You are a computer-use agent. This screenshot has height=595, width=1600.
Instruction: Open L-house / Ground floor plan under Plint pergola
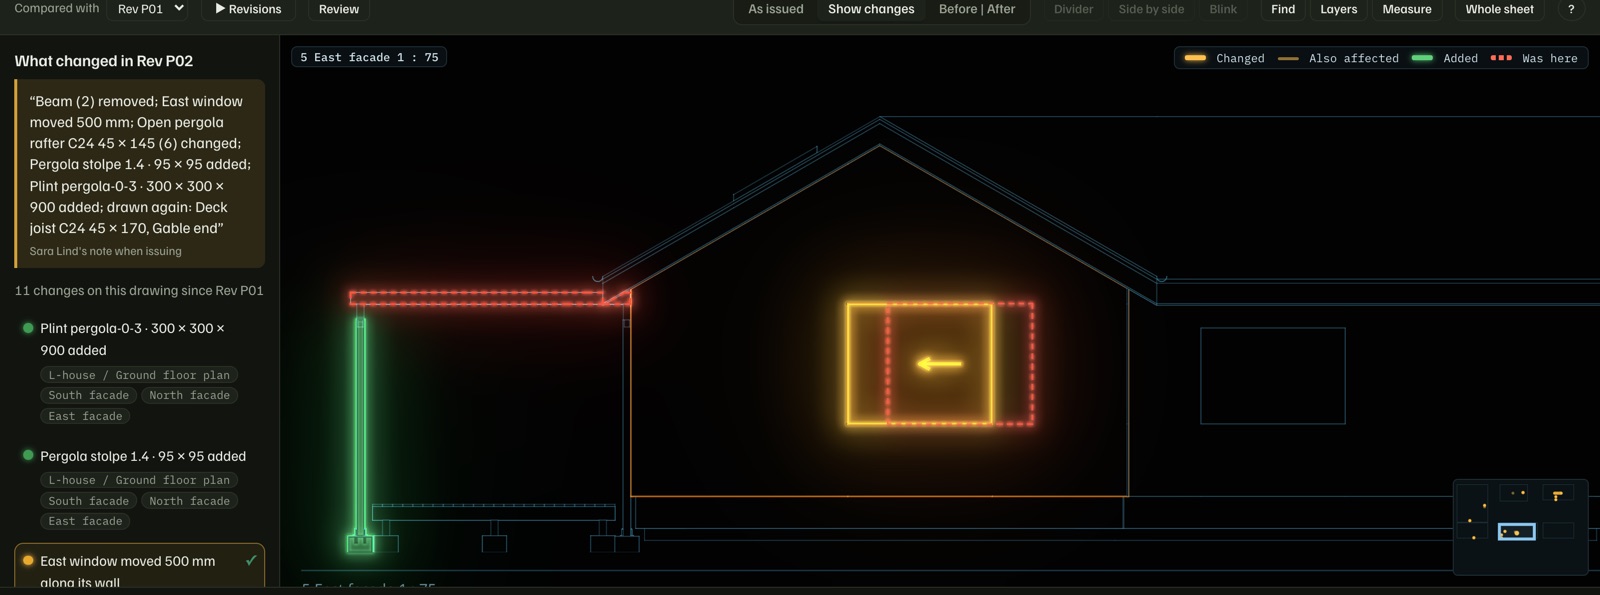tap(139, 375)
